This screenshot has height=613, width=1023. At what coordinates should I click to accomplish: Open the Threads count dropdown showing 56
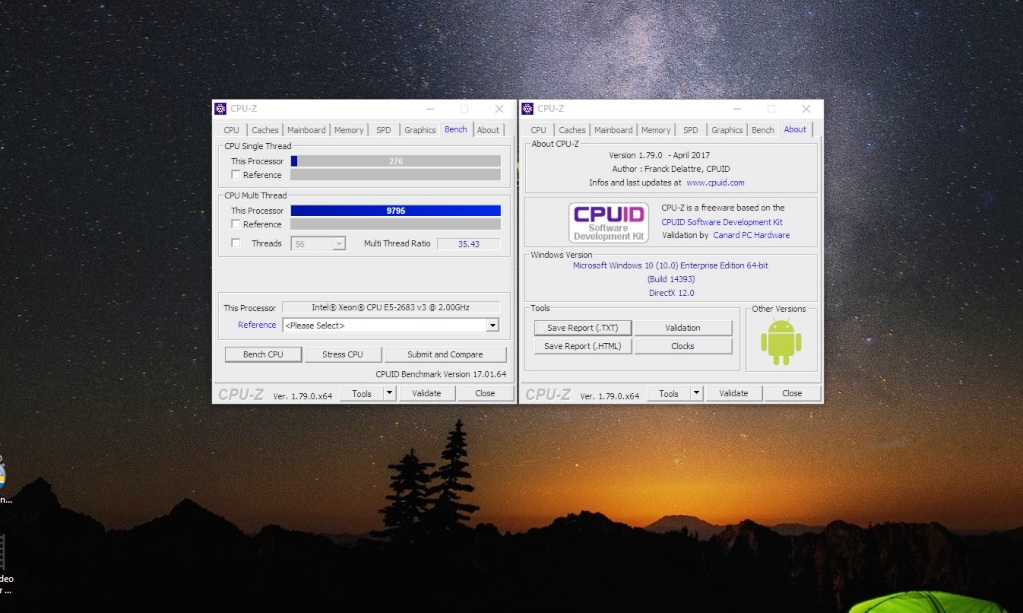pyautogui.click(x=318, y=244)
